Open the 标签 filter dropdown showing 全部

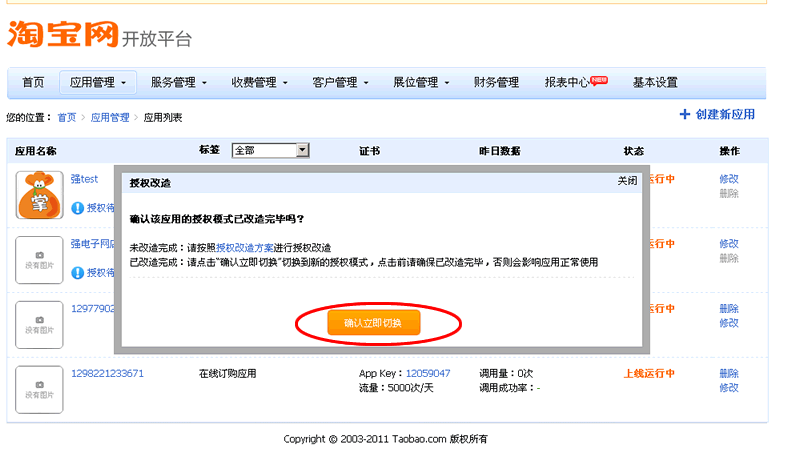pos(270,151)
